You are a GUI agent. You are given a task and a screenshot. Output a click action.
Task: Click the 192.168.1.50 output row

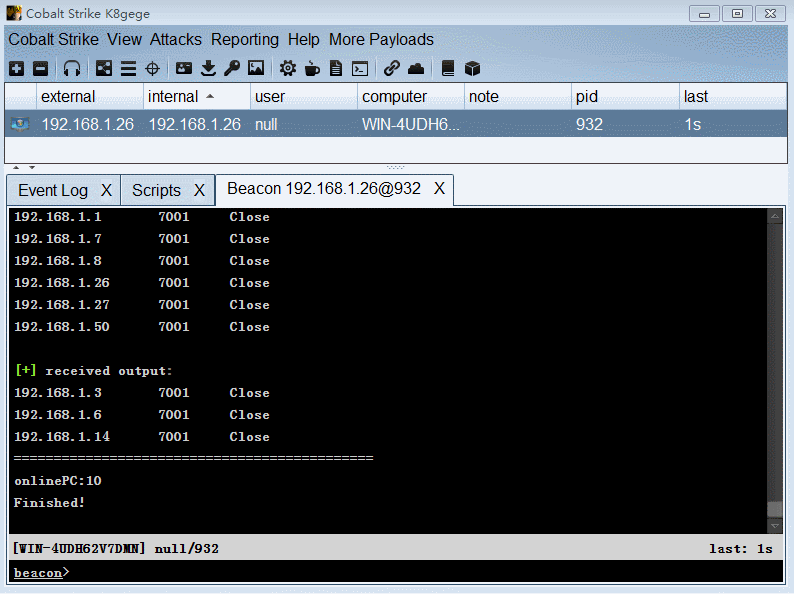(142, 327)
